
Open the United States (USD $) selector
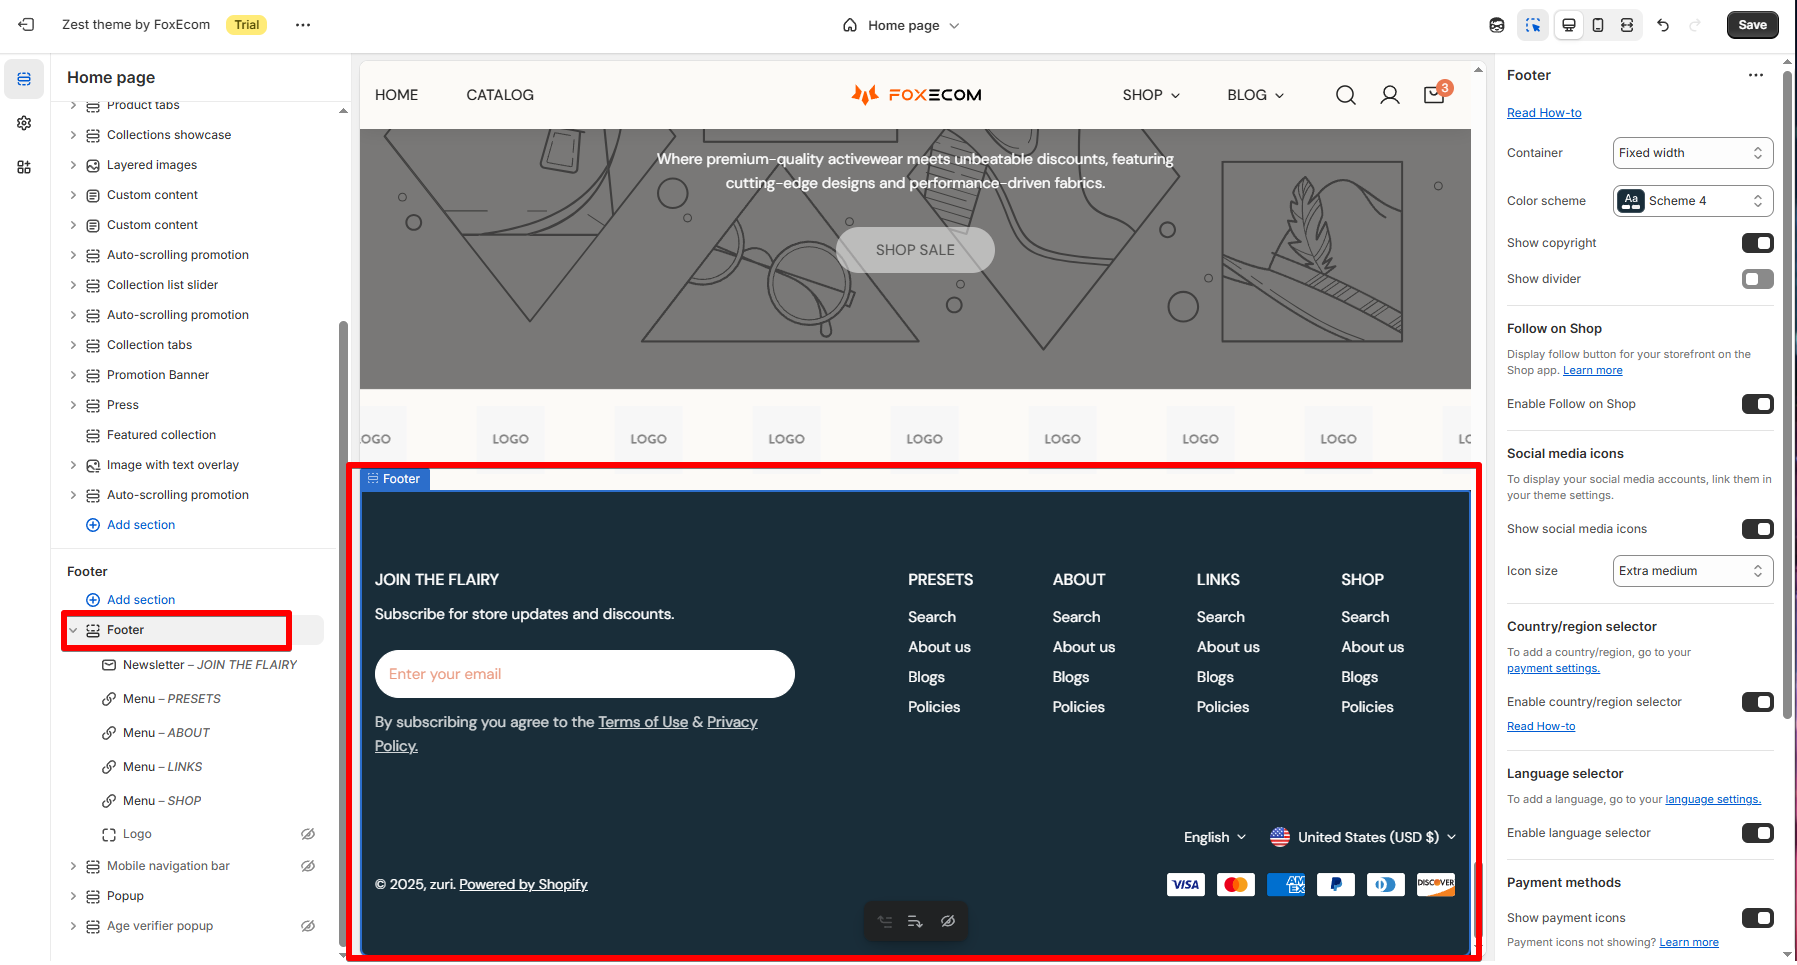pos(1363,837)
